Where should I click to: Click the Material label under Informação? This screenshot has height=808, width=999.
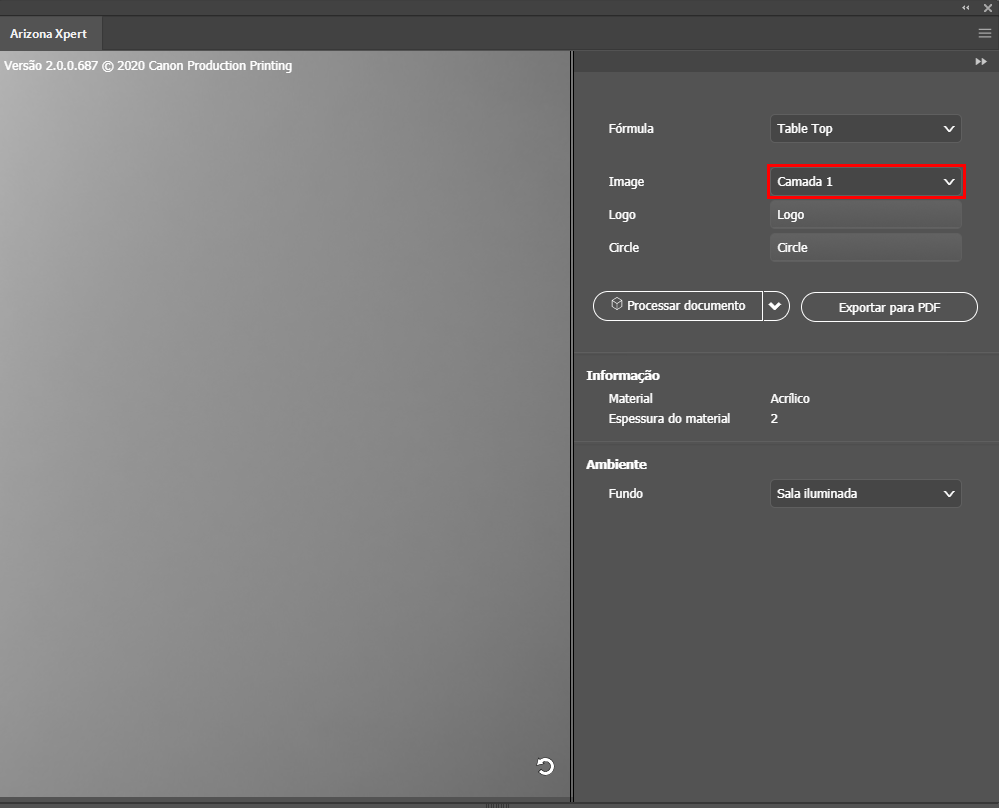(630, 399)
